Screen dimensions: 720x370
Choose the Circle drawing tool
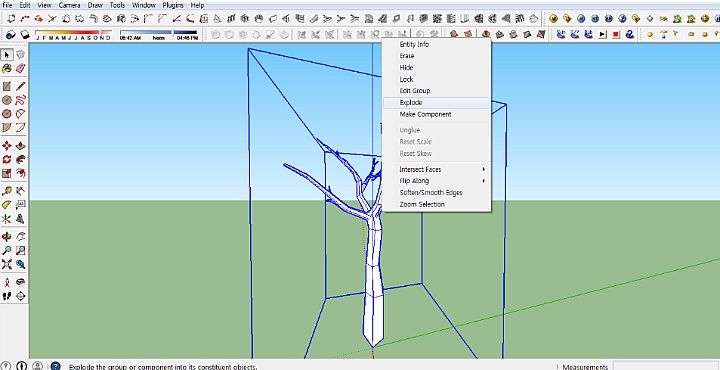pyautogui.click(x=7, y=100)
